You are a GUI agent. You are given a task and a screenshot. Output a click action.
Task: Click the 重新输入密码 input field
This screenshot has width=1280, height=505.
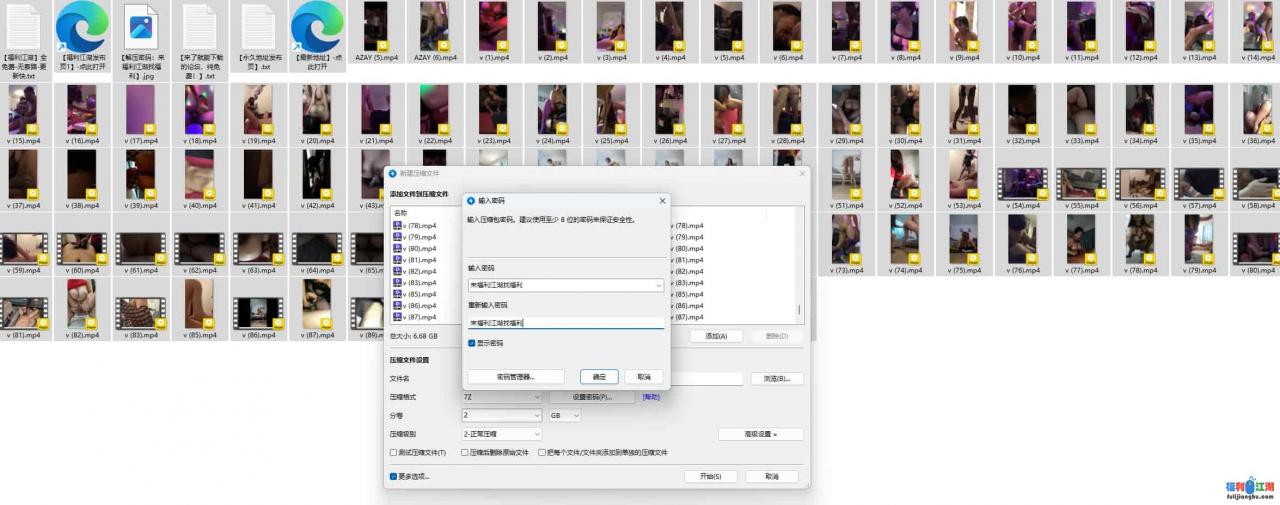(565, 322)
